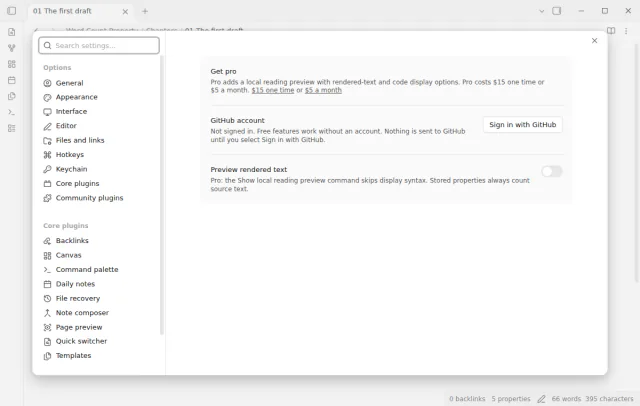Click the Command palette plugin icon
Viewport: 640px width, 406px height.
(x=47, y=270)
